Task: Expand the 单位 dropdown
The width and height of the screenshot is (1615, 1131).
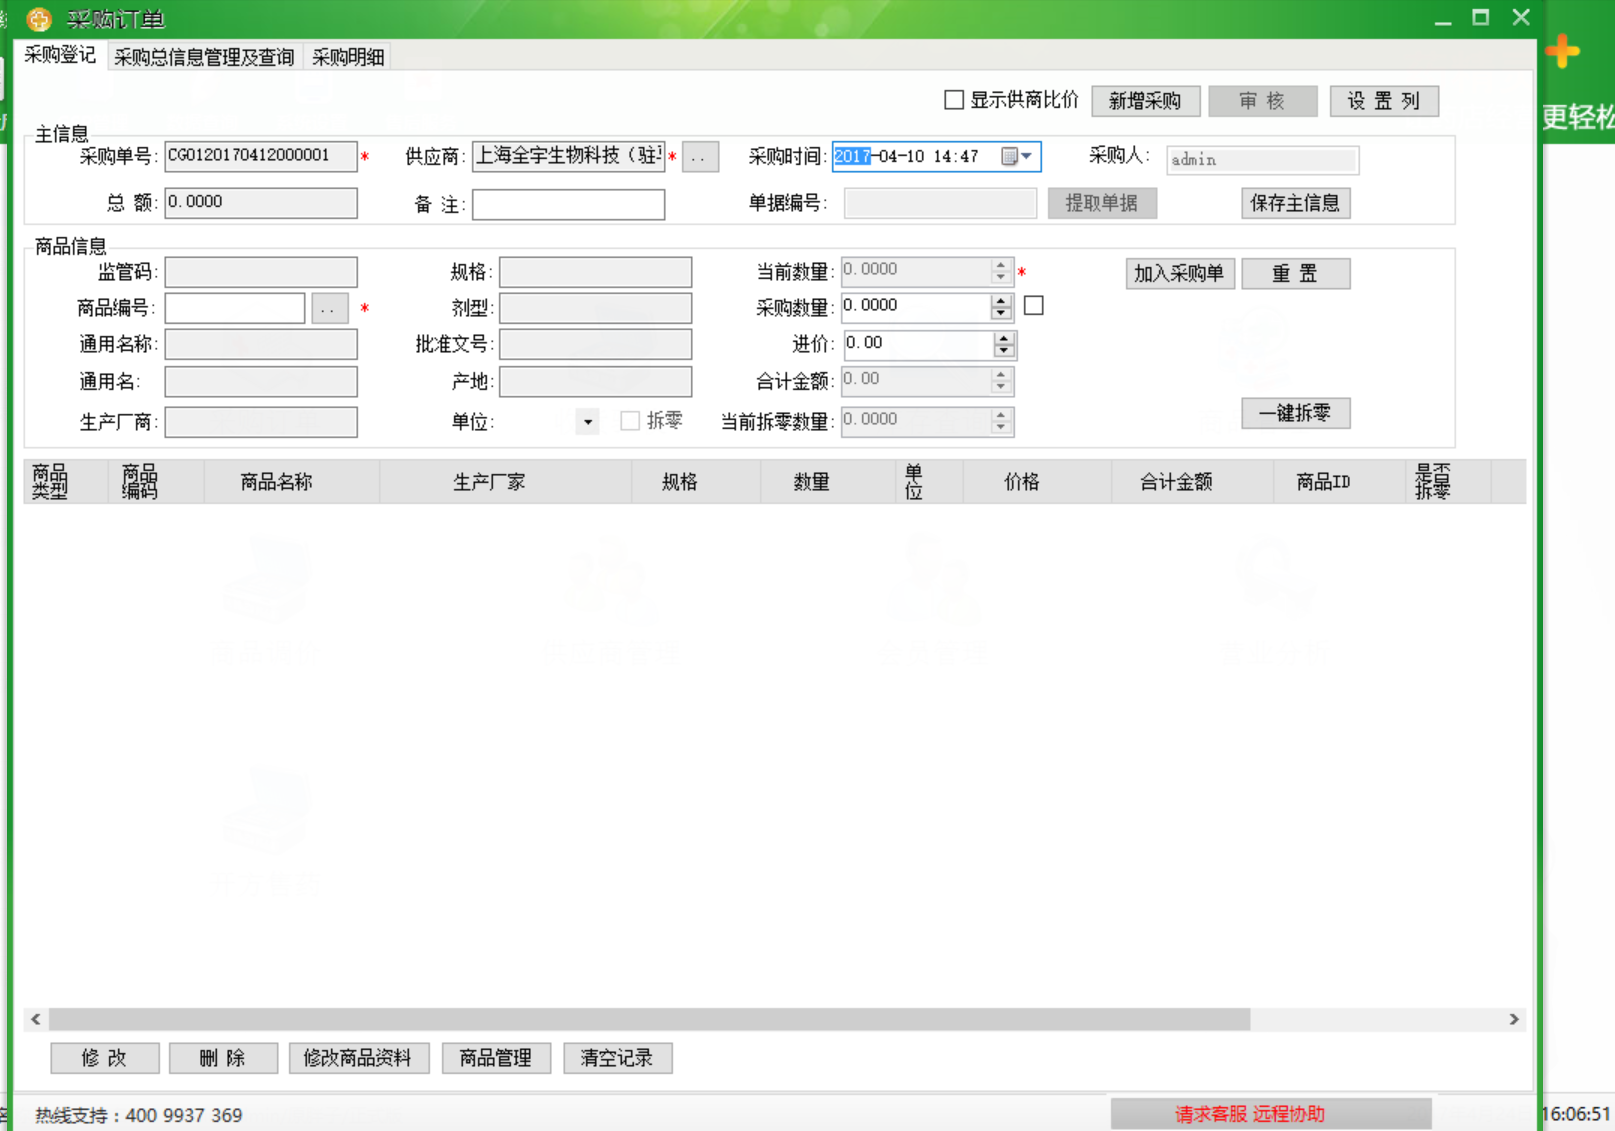Action: [x=588, y=422]
